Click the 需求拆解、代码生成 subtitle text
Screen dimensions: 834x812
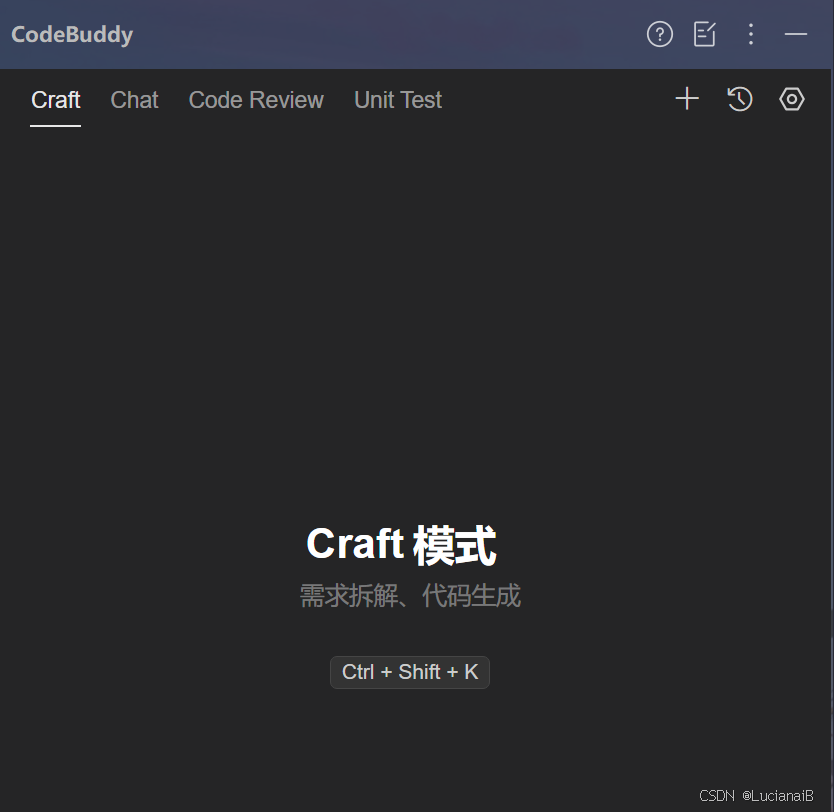click(x=410, y=595)
